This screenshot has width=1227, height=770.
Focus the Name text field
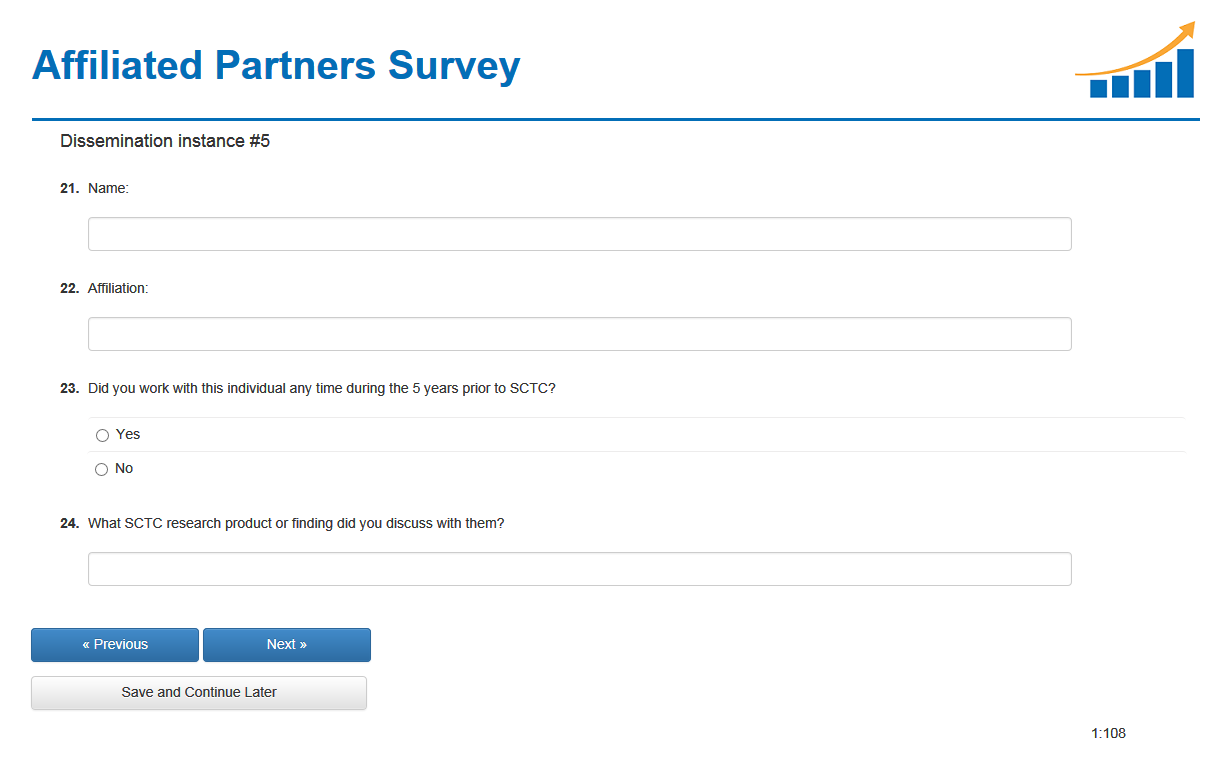[x=579, y=234]
